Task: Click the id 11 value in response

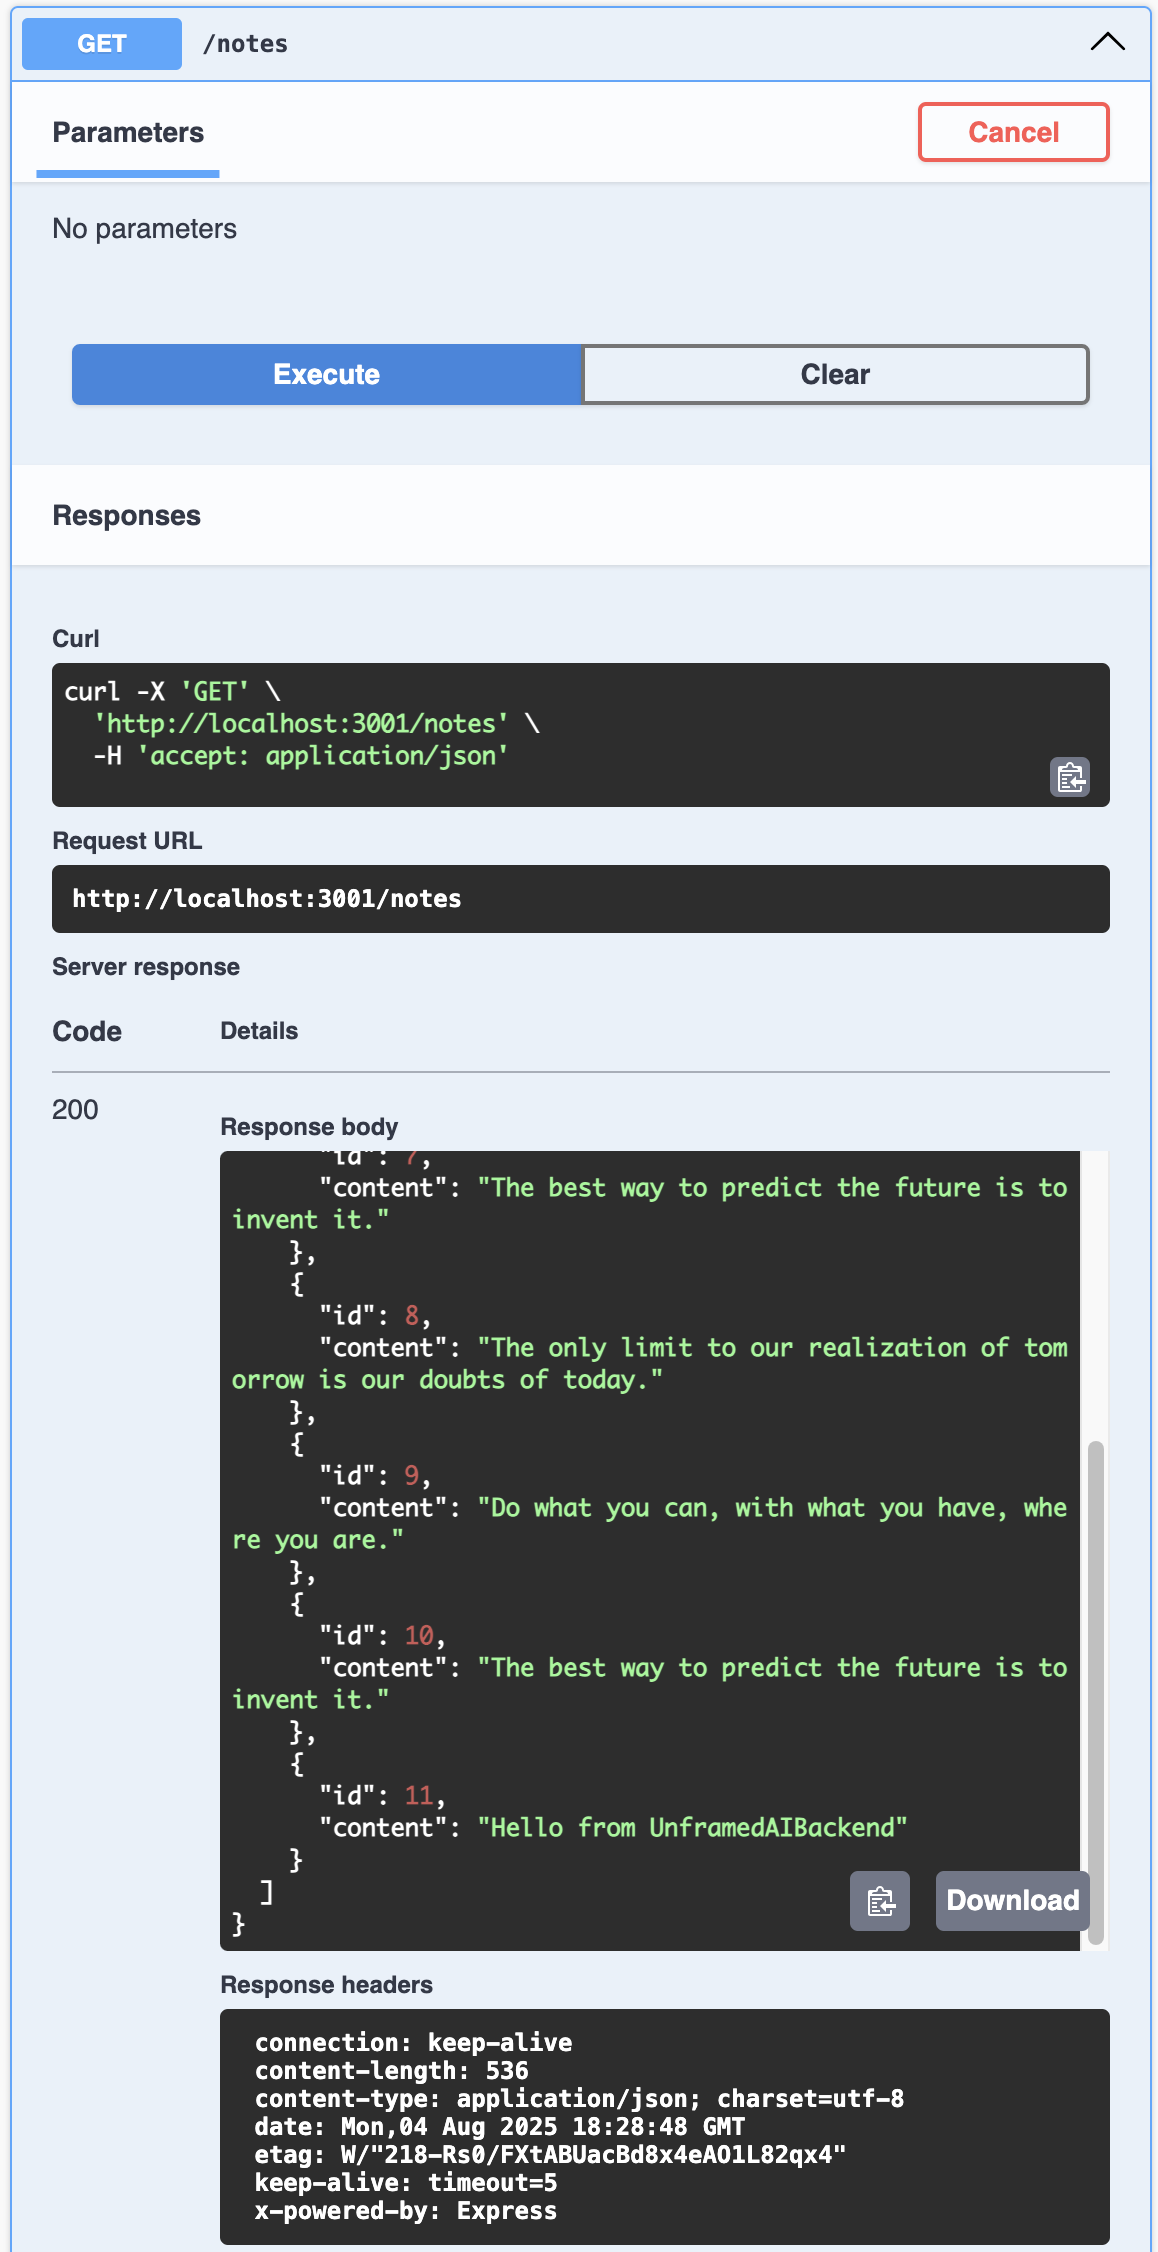Action: click(x=418, y=1795)
